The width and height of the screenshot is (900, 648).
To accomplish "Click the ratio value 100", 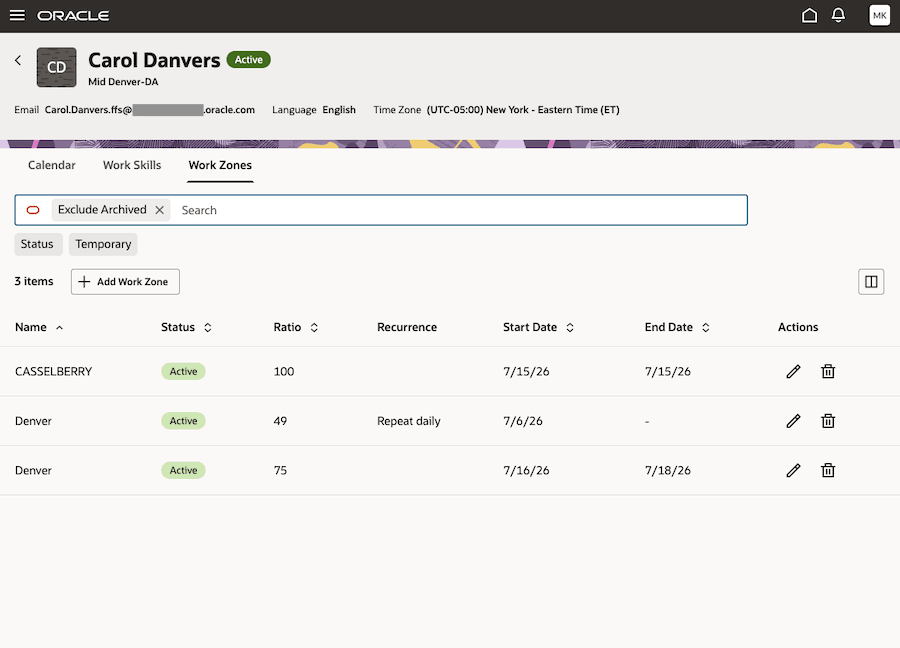I will [x=284, y=372].
